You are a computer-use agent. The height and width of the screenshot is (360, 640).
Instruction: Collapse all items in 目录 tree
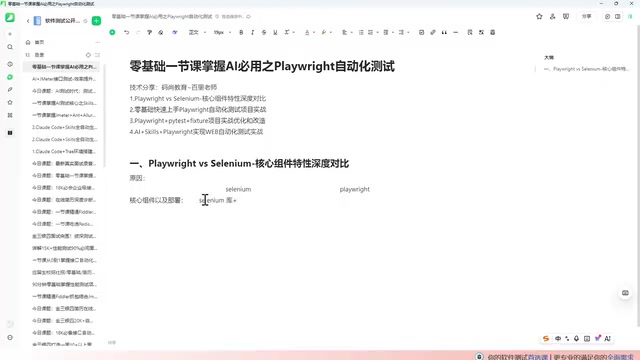point(97,55)
